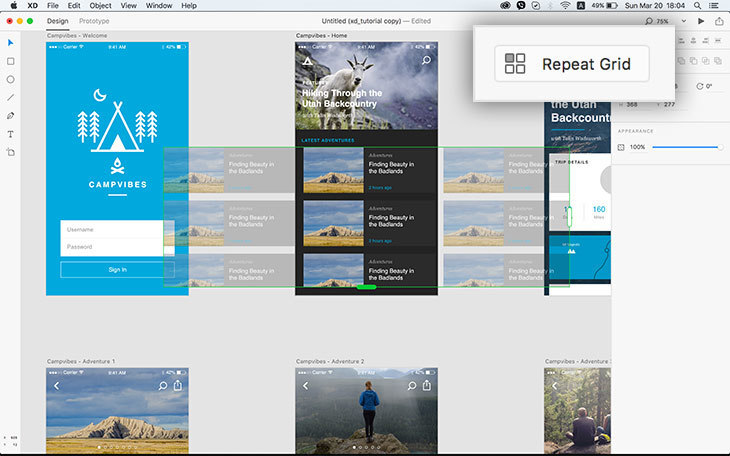Click the Creative Cloud menu bar icon
730x456 pixels.
pyautogui.click(x=505, y=6)
